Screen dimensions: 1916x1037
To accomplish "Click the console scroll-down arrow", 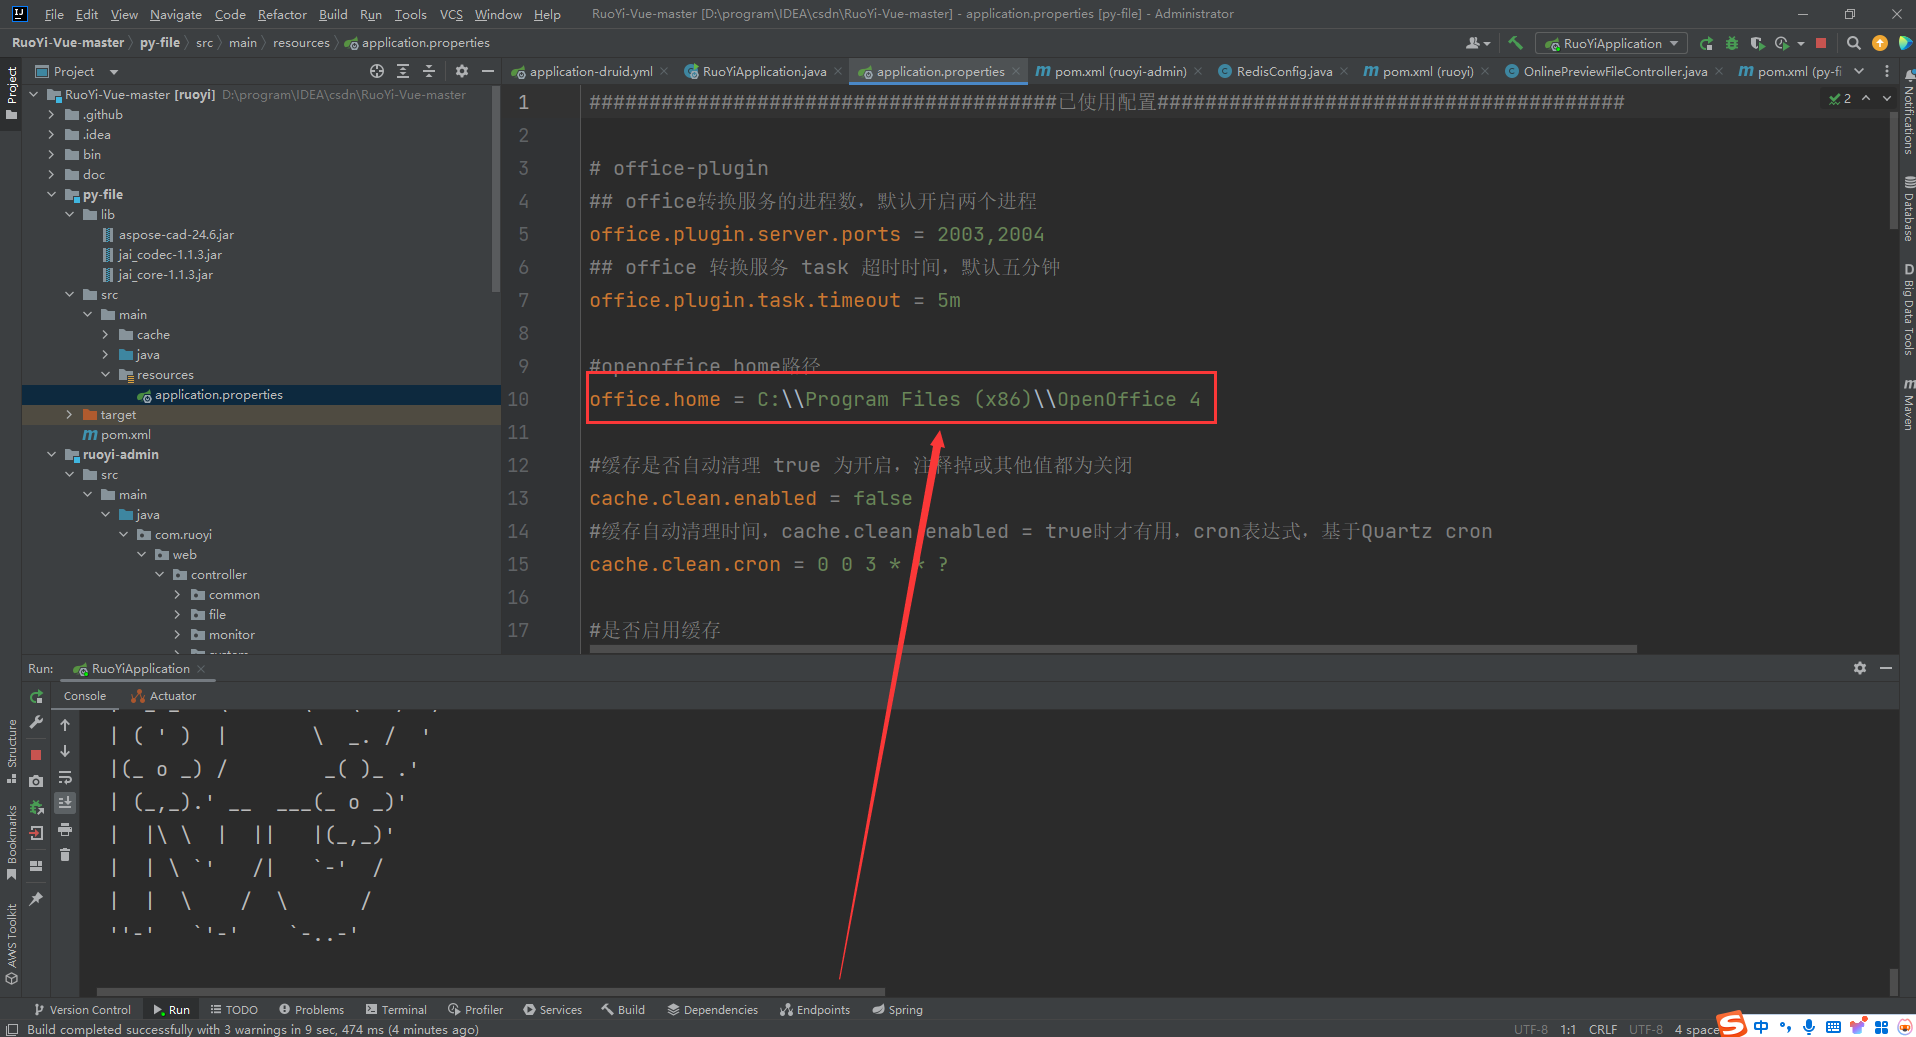I will point(65,751).
